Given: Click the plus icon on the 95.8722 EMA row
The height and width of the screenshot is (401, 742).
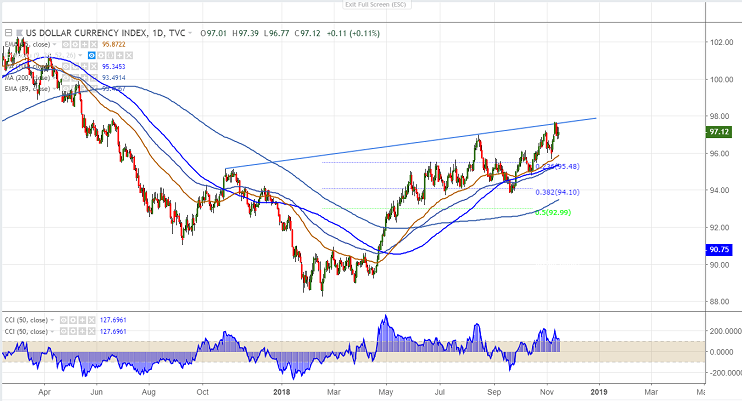Looking at the screenshot, I should pos(85,45).
